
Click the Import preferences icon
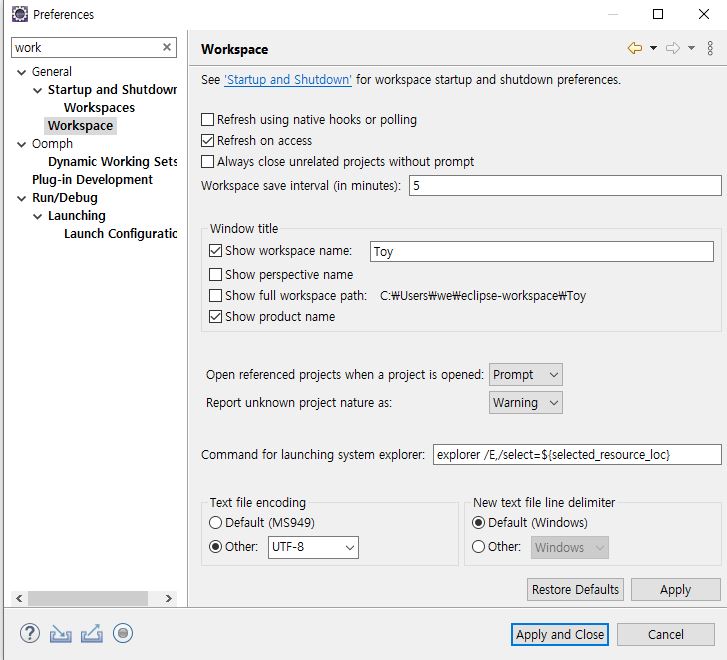click(x=61, y=634)
